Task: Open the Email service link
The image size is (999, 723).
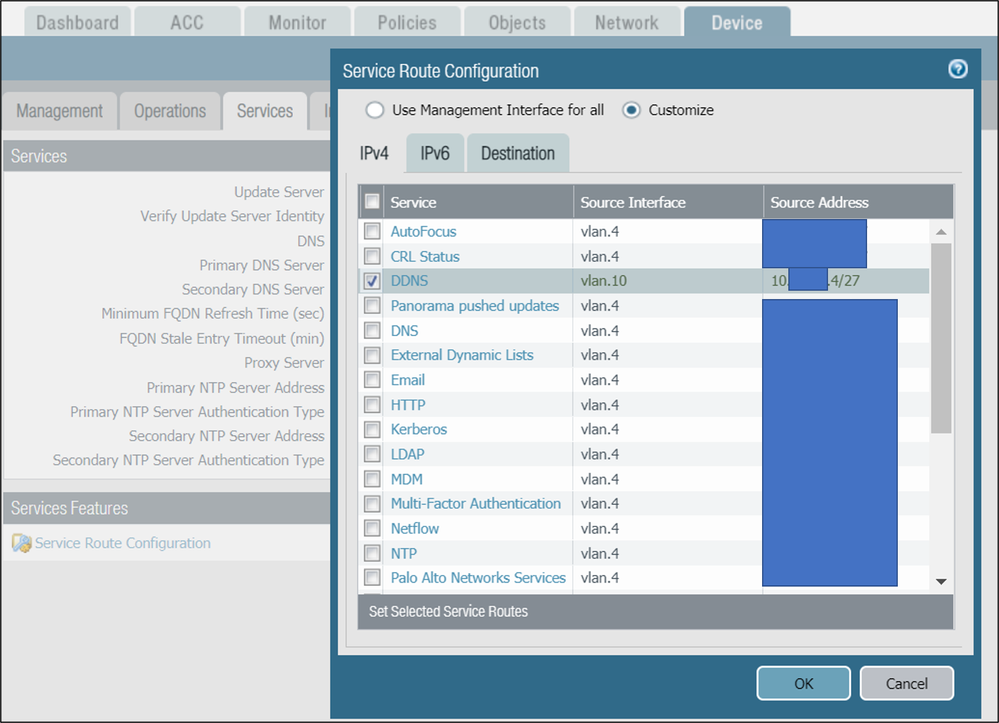Action: point(408,380)
